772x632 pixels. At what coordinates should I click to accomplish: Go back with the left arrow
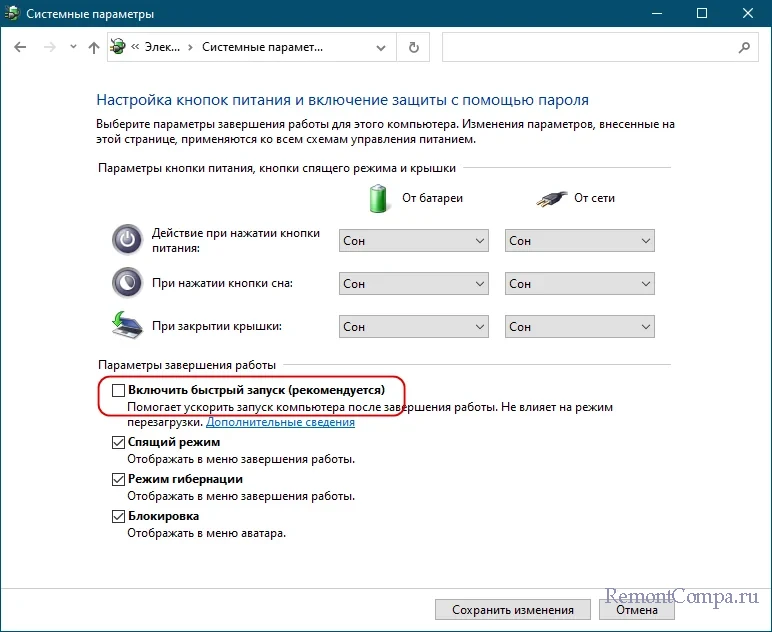(20, 47)
